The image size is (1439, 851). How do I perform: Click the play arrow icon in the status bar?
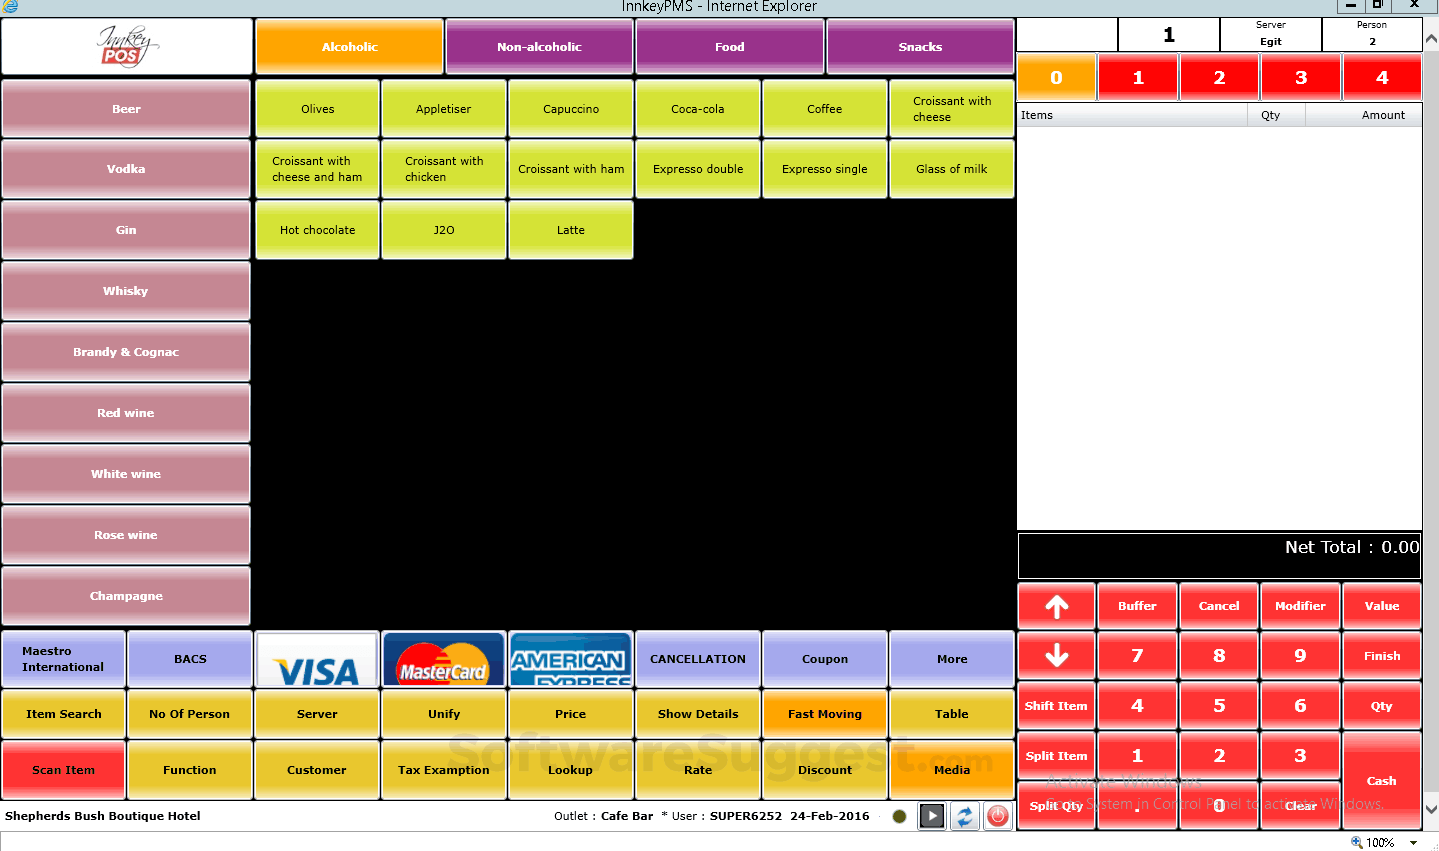[932, 816]
